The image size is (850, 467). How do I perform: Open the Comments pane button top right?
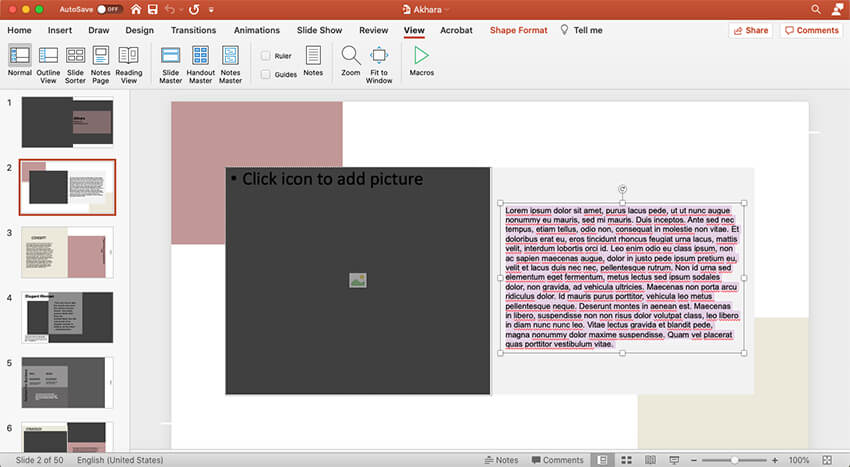(811, 30)
